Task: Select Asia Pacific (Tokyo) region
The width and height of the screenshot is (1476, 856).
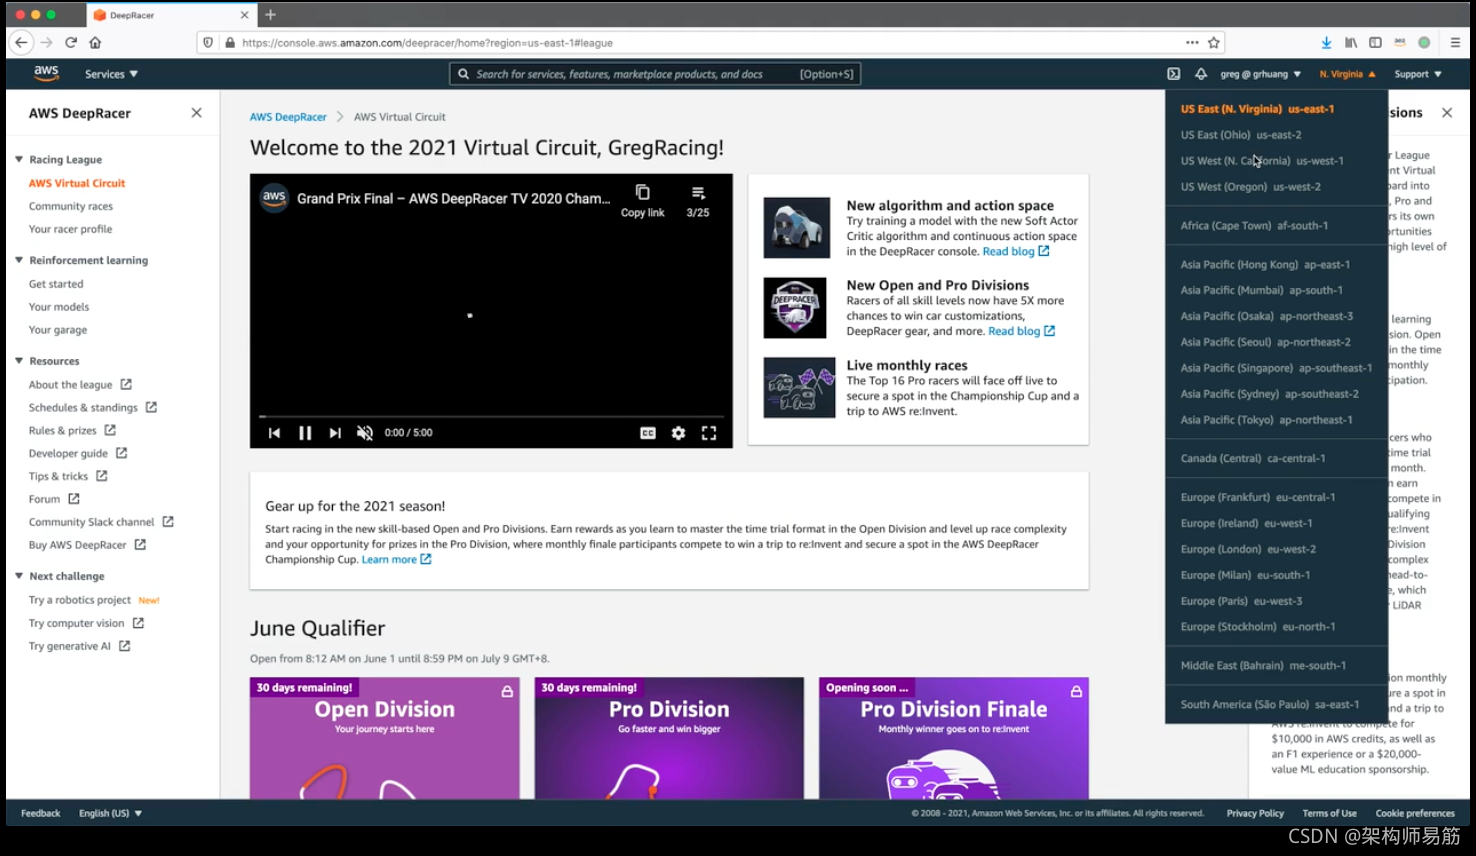Action: coord(1266,420)
